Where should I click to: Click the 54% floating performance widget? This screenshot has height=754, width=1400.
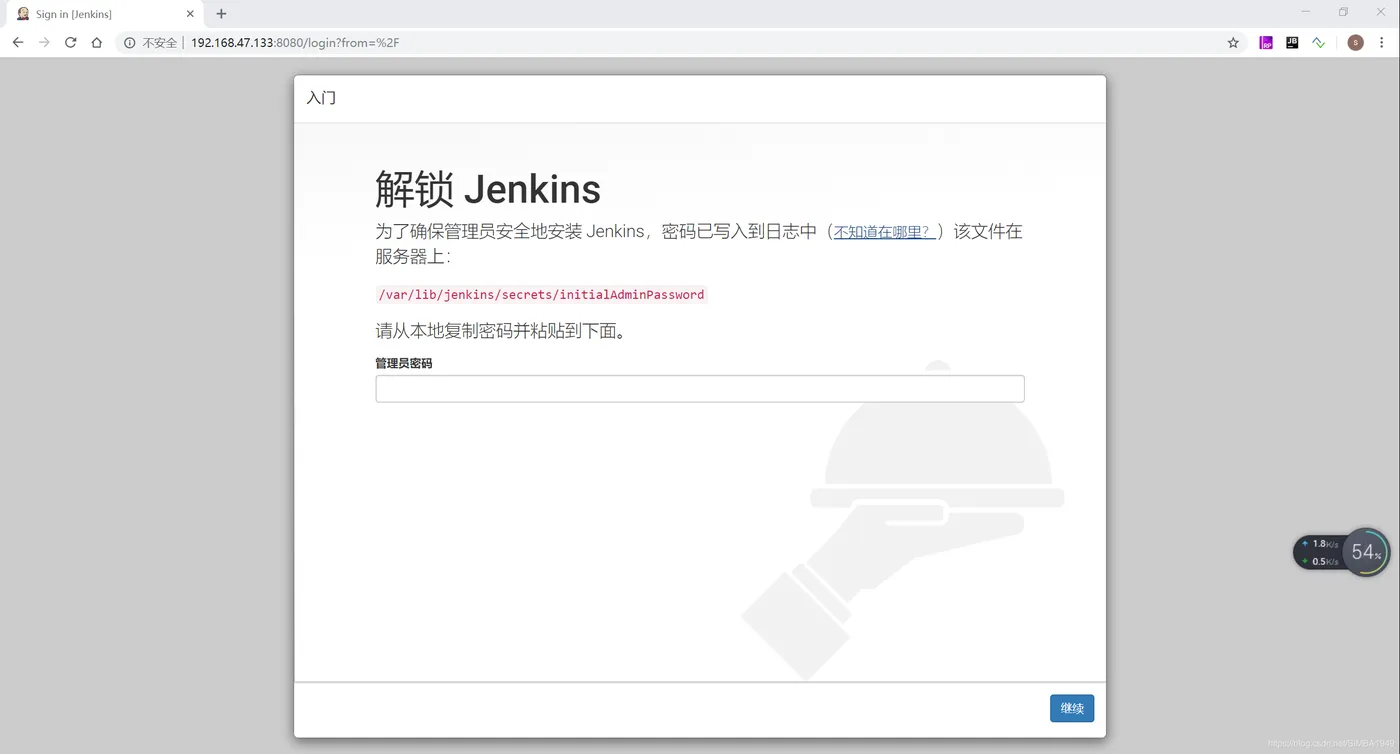pyautogui.click(x=1366, y=552)
